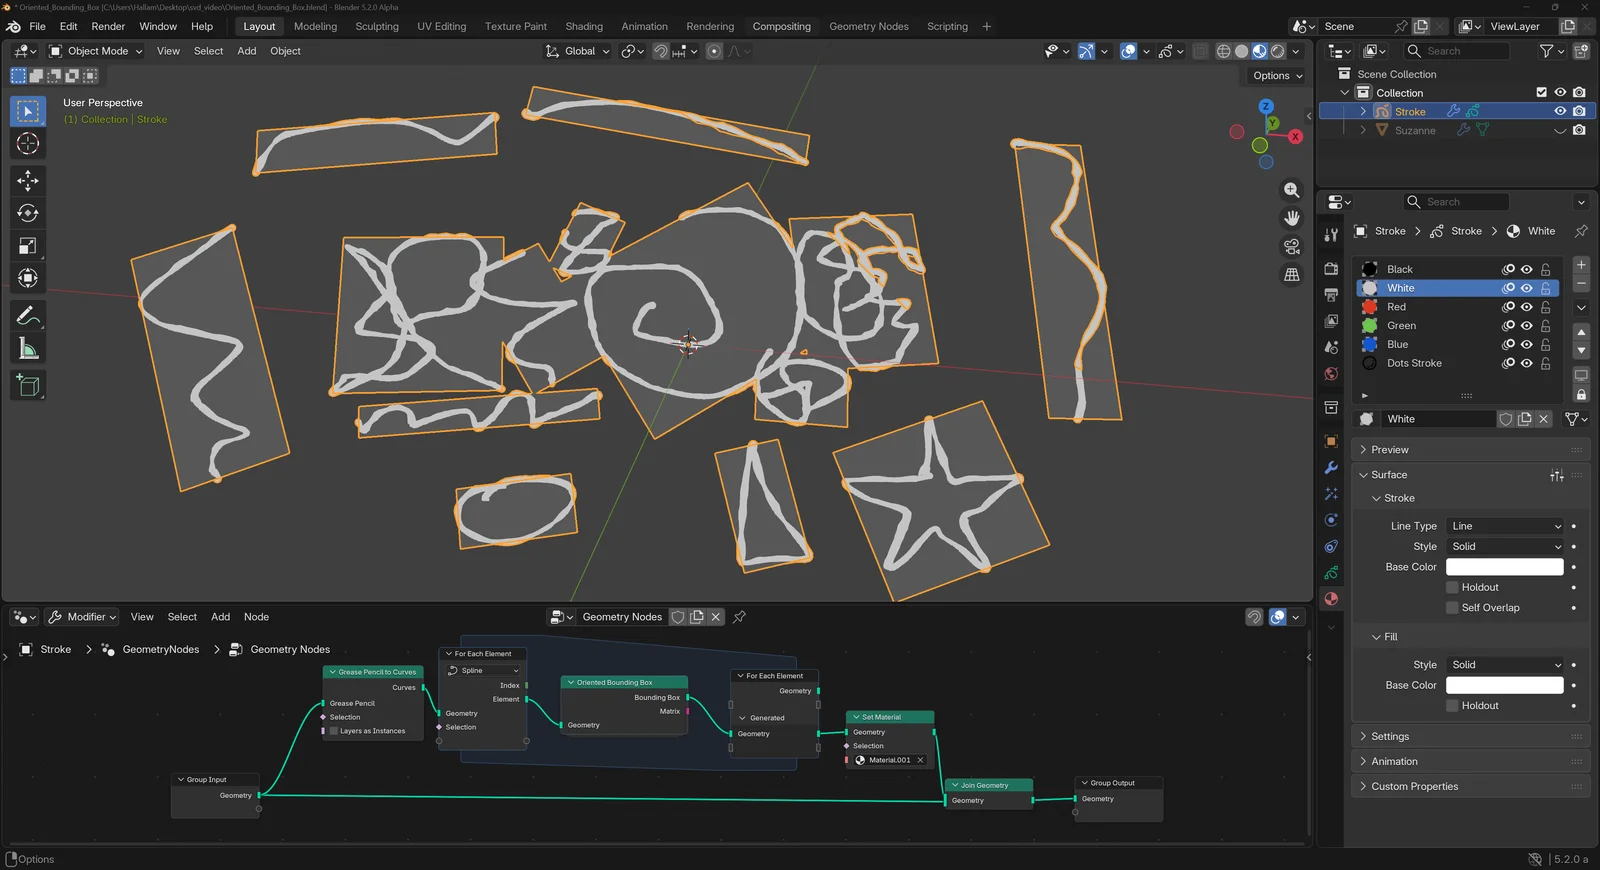Click the Stroke Base Color swatch
The height and width of the screenshot is (870, 1600).
click(x=1504, y=567)
